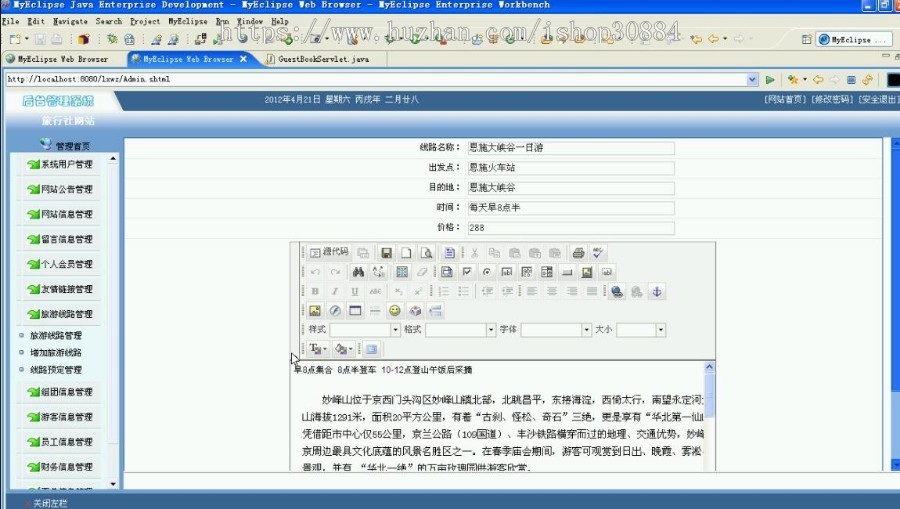Switch to GuestBookServlet.java tab
Viewport: 900px width, 509px height.
pyautogui.click(x=323, y=59)
